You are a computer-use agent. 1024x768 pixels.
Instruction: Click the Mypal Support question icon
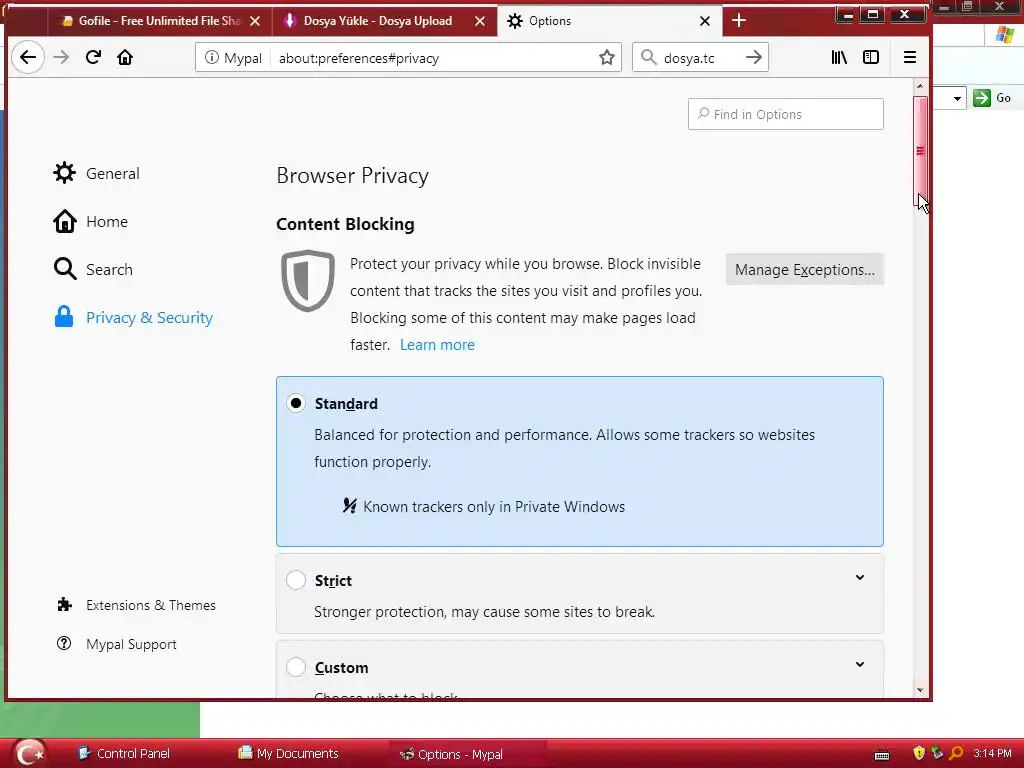64,643
